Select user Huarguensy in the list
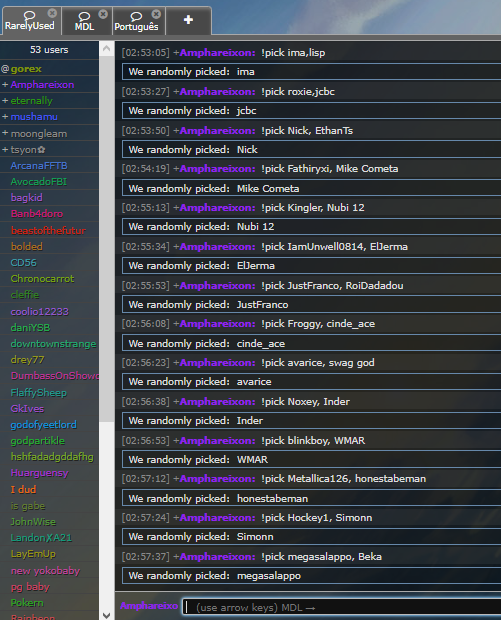501x620 pixels. pyautogui.click(x=40, y=473)
